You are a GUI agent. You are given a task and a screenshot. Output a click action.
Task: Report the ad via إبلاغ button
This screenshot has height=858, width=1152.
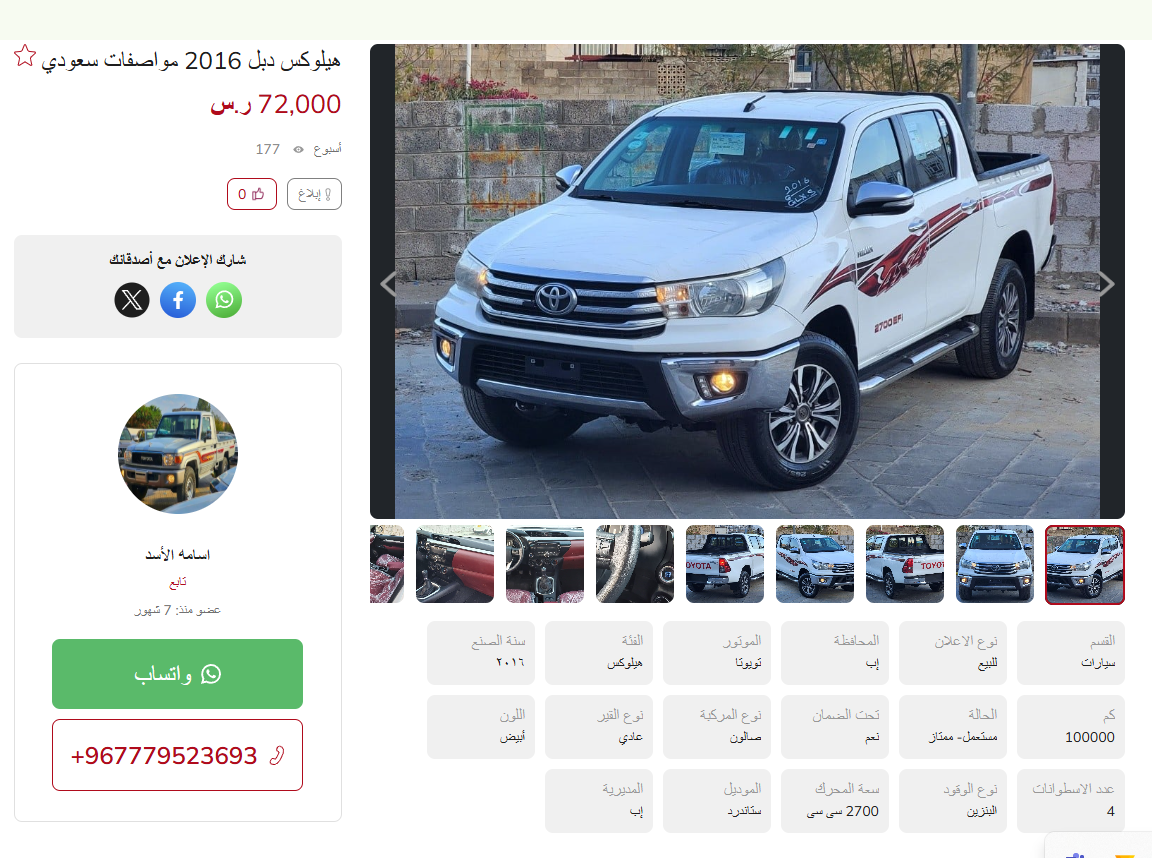[x=314, y=194]
